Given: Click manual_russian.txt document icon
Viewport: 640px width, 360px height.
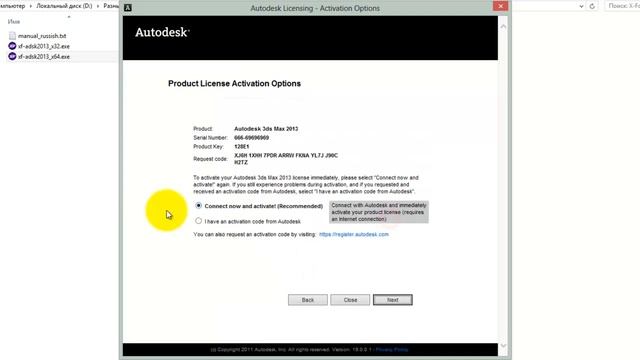Looking at the screenshot, I should pyautogui.click(x=12, y=36).
